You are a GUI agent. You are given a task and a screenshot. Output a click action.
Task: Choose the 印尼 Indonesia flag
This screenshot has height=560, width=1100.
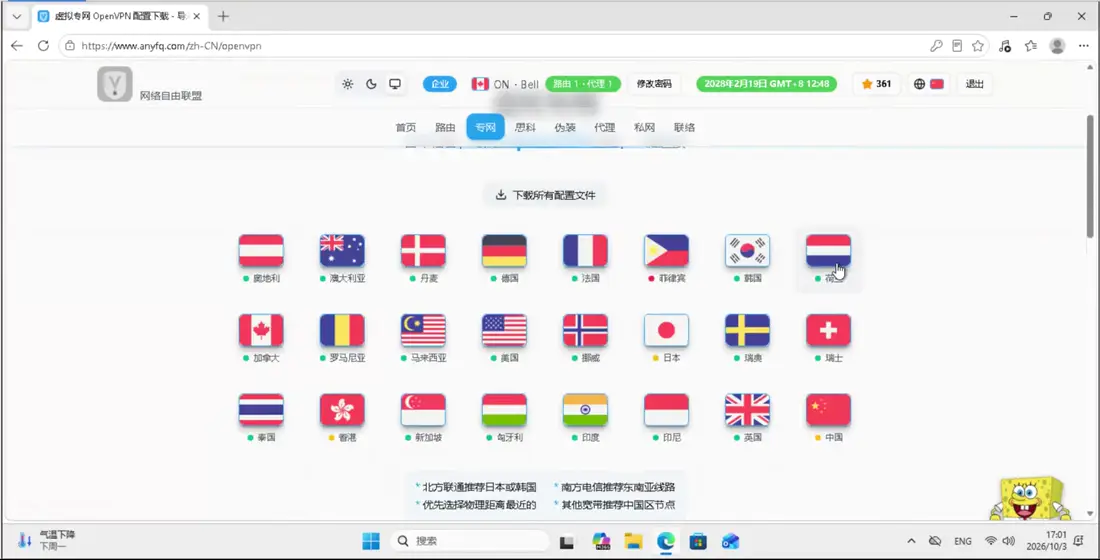point(666,410)
